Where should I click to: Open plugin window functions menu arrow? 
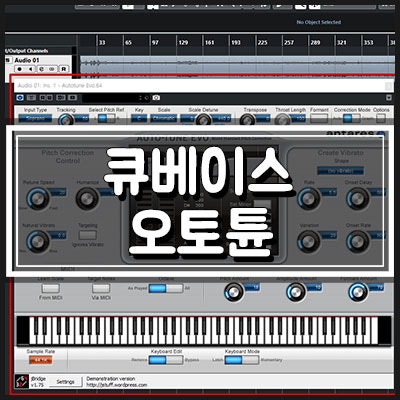click(389, 98)
